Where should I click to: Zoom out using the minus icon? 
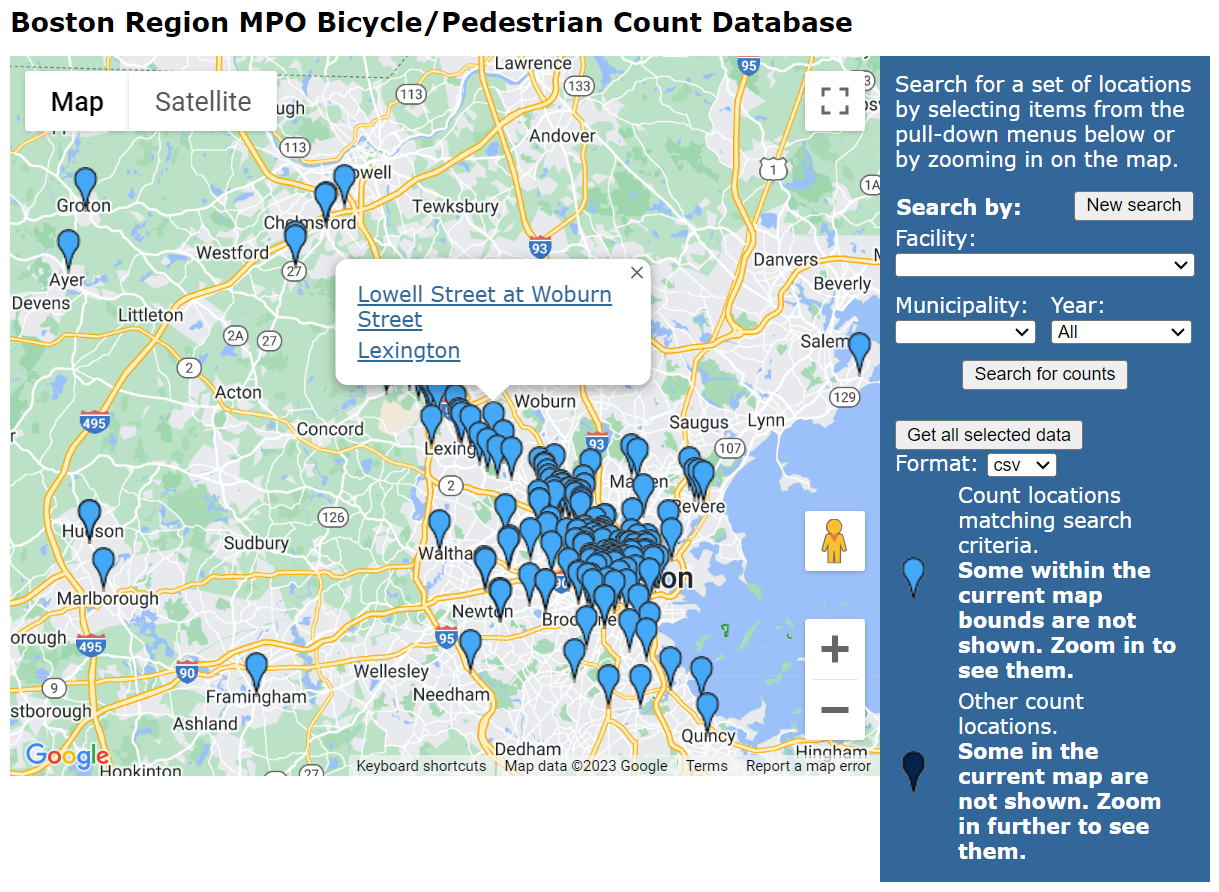[x=834, y=711]
